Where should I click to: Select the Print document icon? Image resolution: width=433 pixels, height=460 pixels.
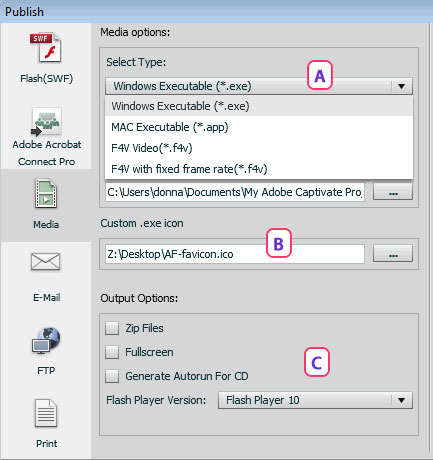pyautogui.click(x=46, y=414)
